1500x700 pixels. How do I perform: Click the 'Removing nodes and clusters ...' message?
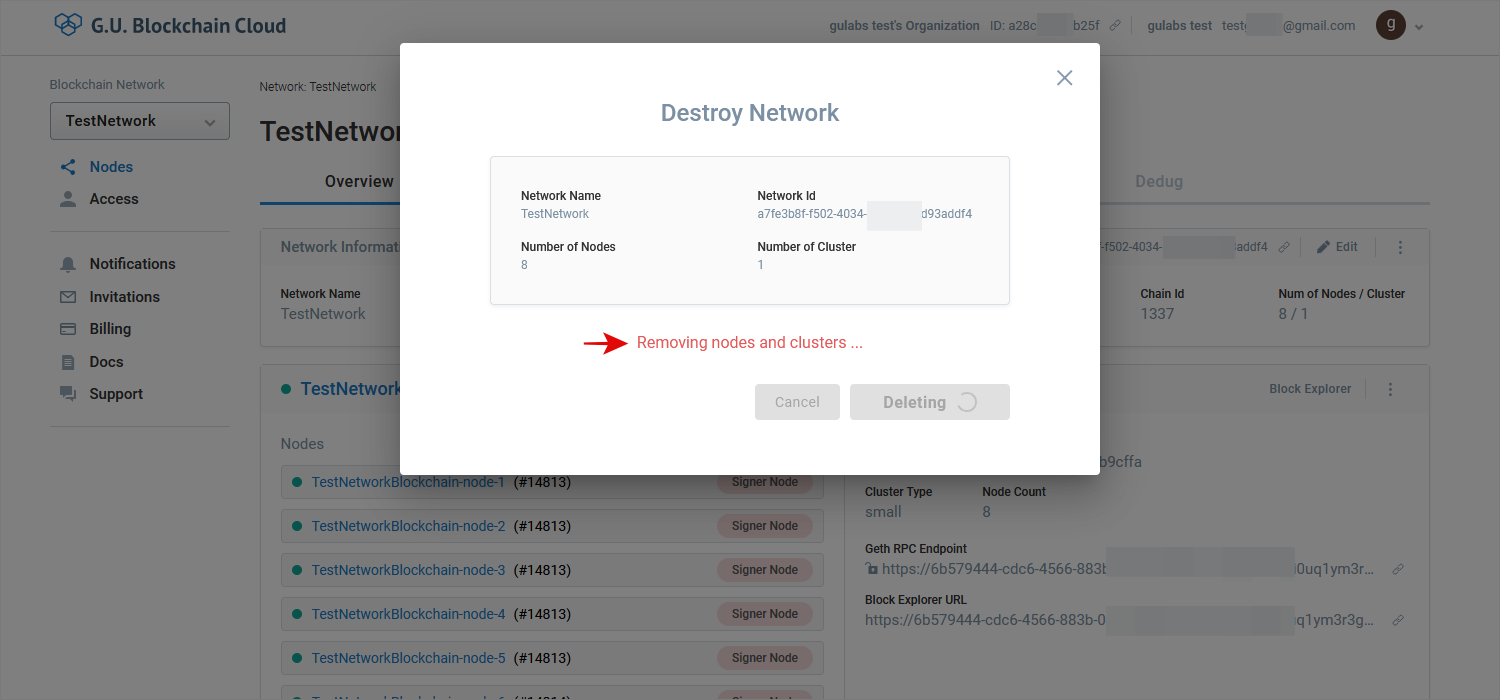(750, 343)
